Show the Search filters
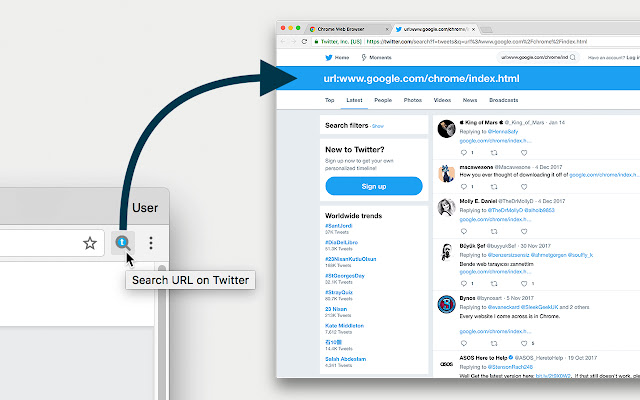This screenshot has height=400, width=640. click(378, 126)
